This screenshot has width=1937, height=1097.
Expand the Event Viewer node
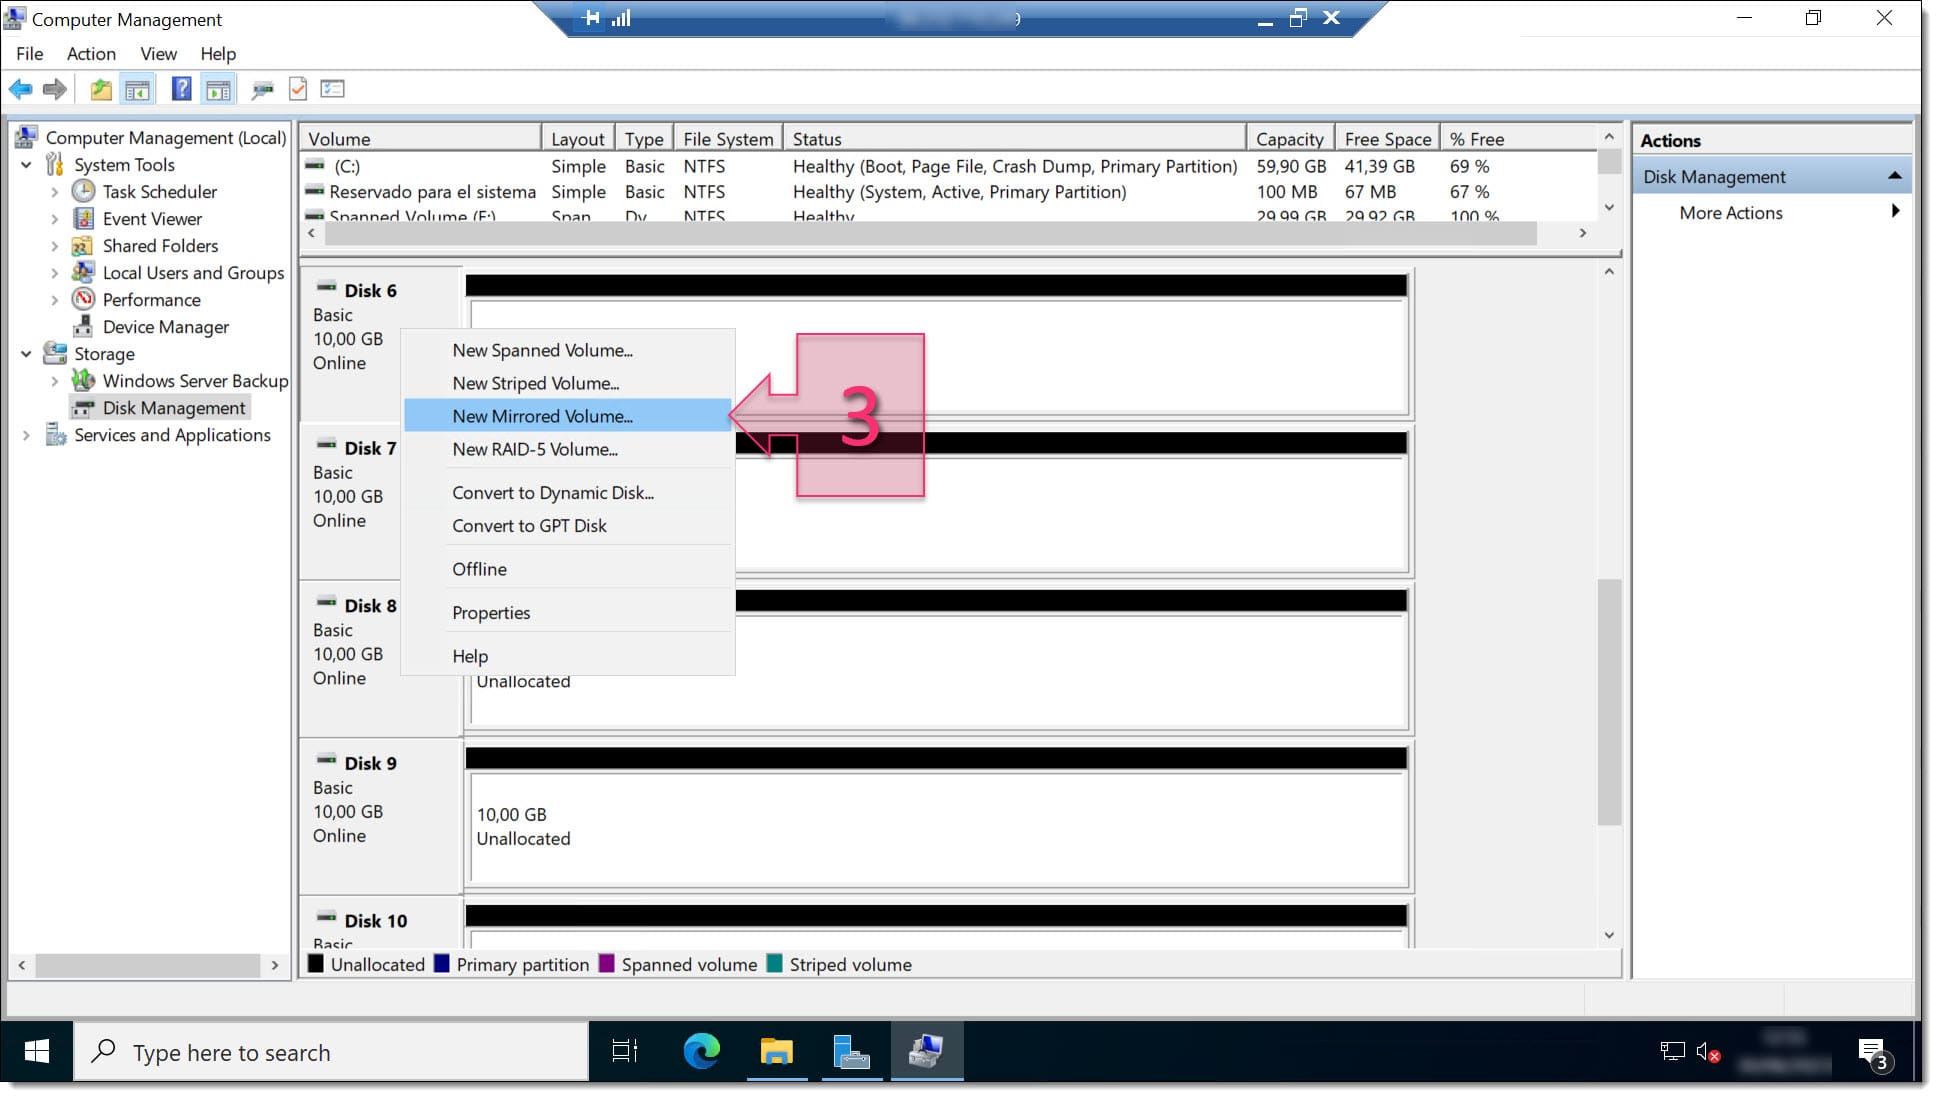(x=55, y=218)
